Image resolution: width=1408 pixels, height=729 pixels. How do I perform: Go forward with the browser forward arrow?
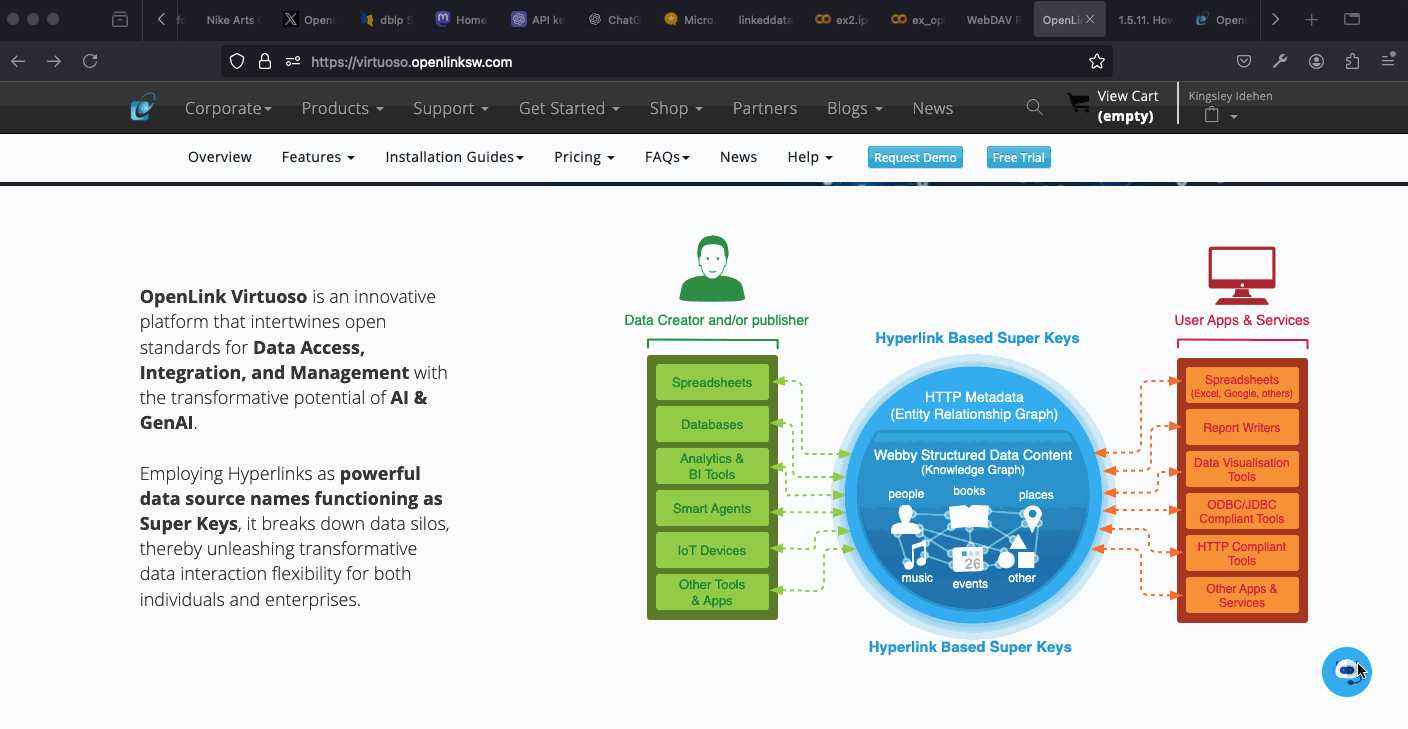tap(54, 61)
